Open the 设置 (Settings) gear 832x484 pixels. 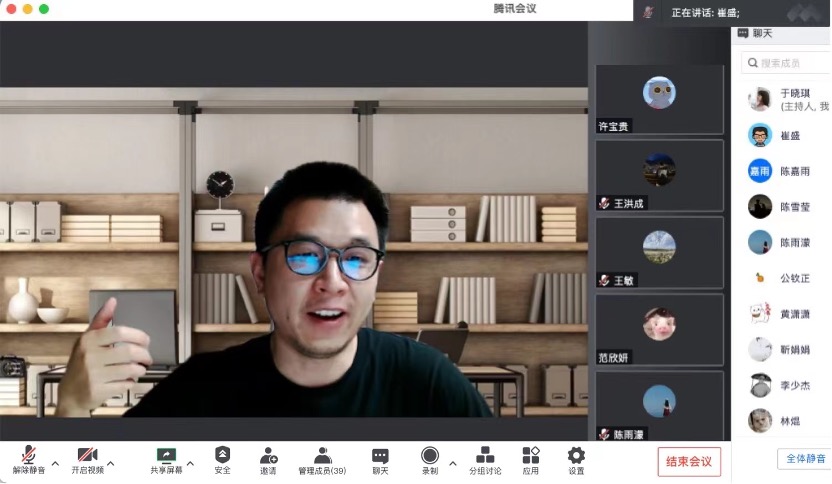[x=576, y=457]
